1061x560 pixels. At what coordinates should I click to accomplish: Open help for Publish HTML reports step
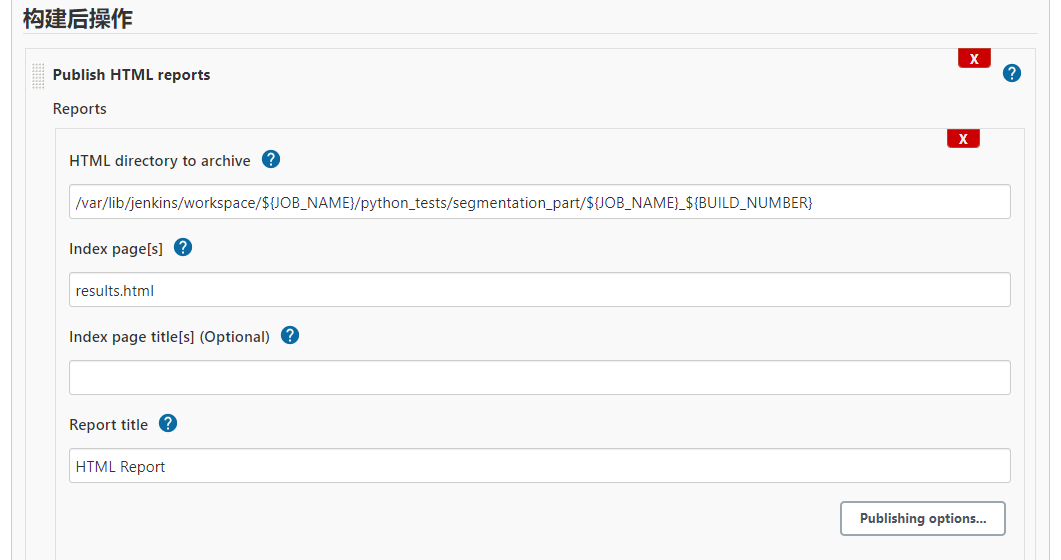coord(1011,73)
